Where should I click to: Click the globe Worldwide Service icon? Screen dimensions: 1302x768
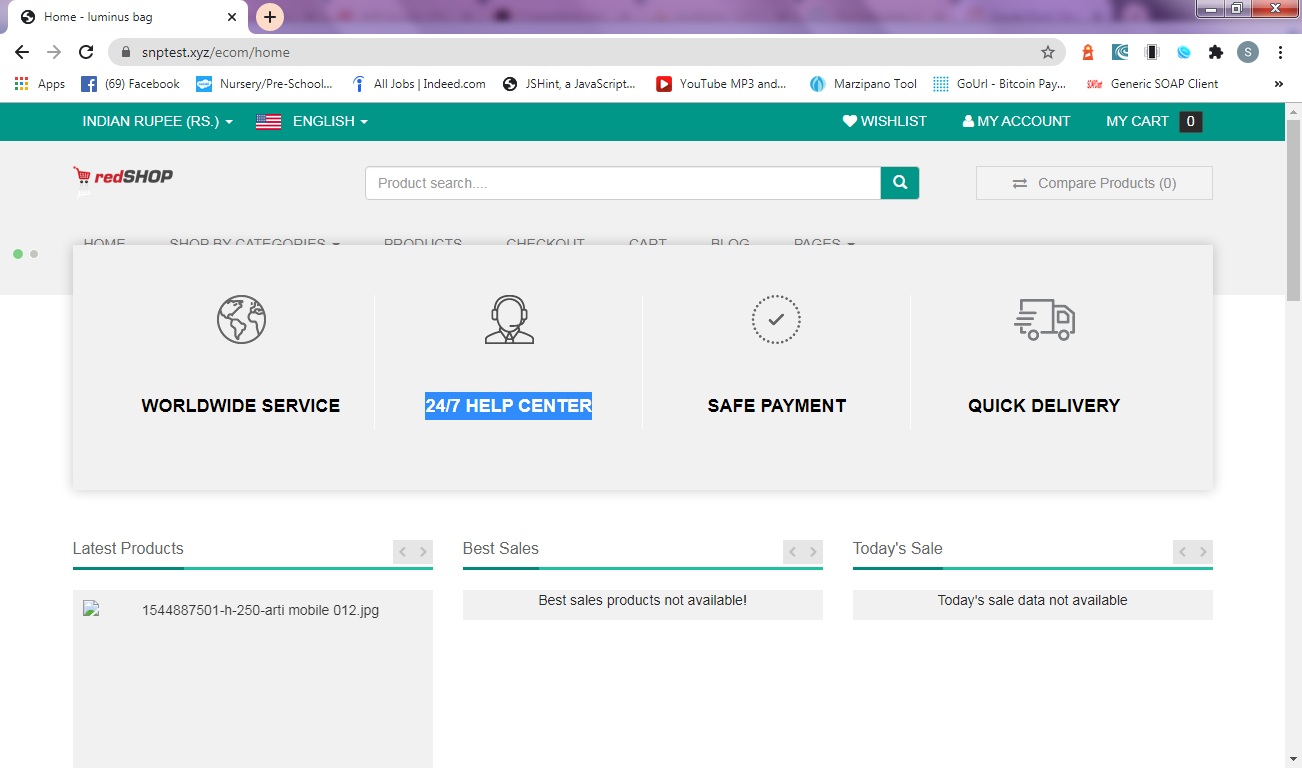[240, 320]
